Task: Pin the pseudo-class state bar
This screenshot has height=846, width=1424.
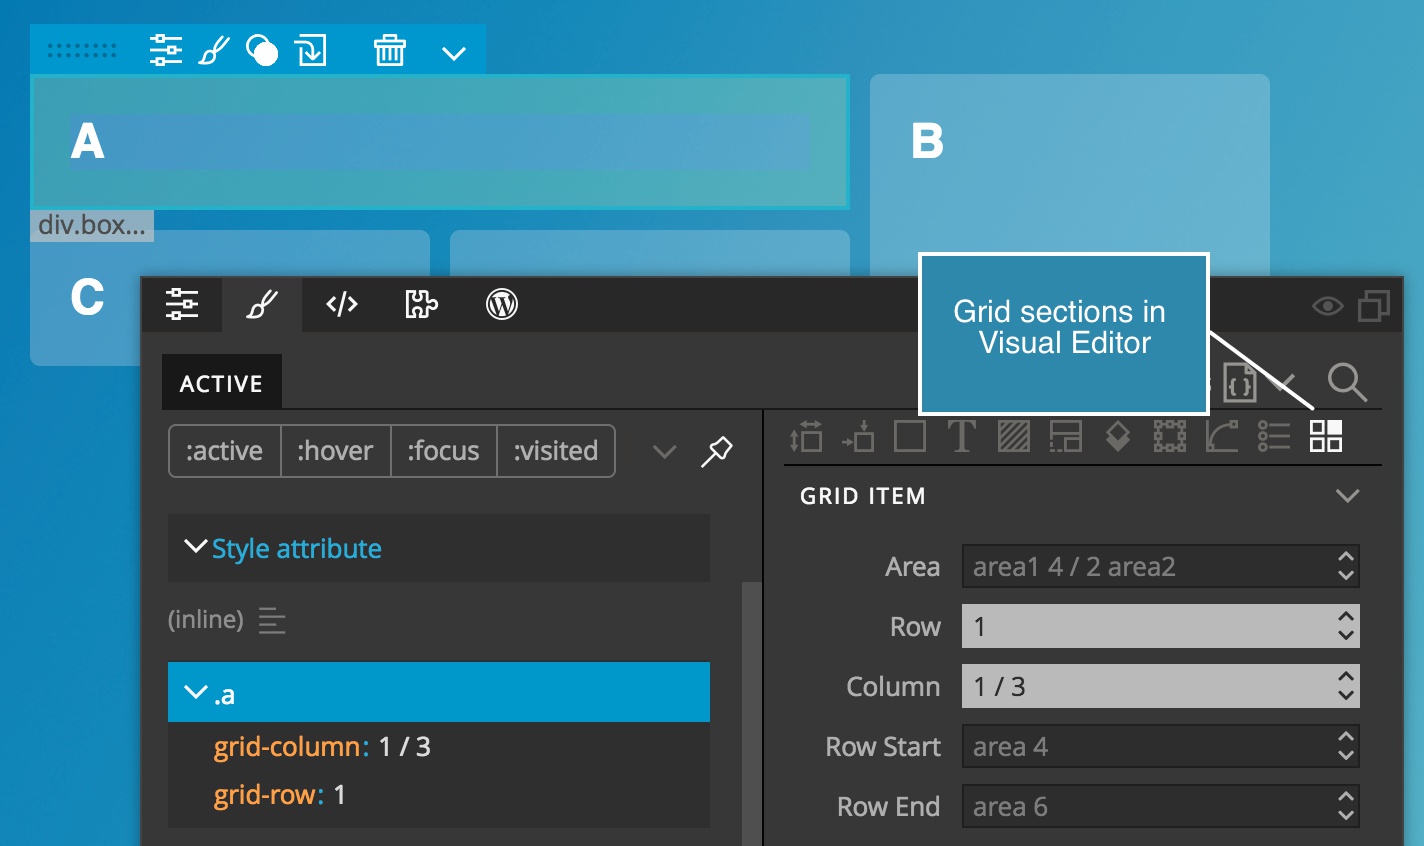Action: tap(716, 451)
